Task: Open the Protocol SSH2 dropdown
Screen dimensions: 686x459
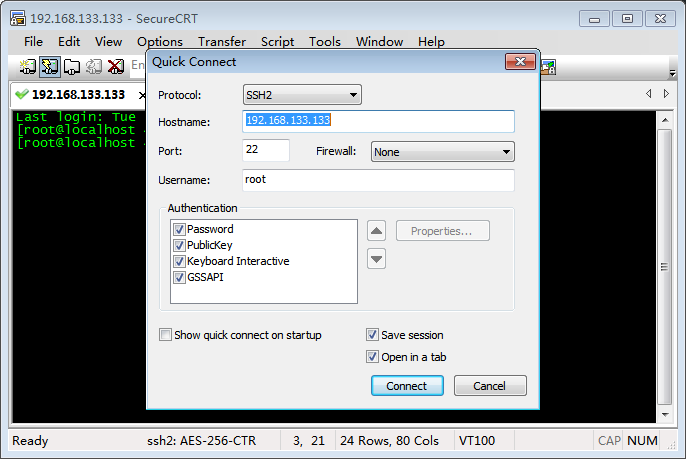Action: 302,95
